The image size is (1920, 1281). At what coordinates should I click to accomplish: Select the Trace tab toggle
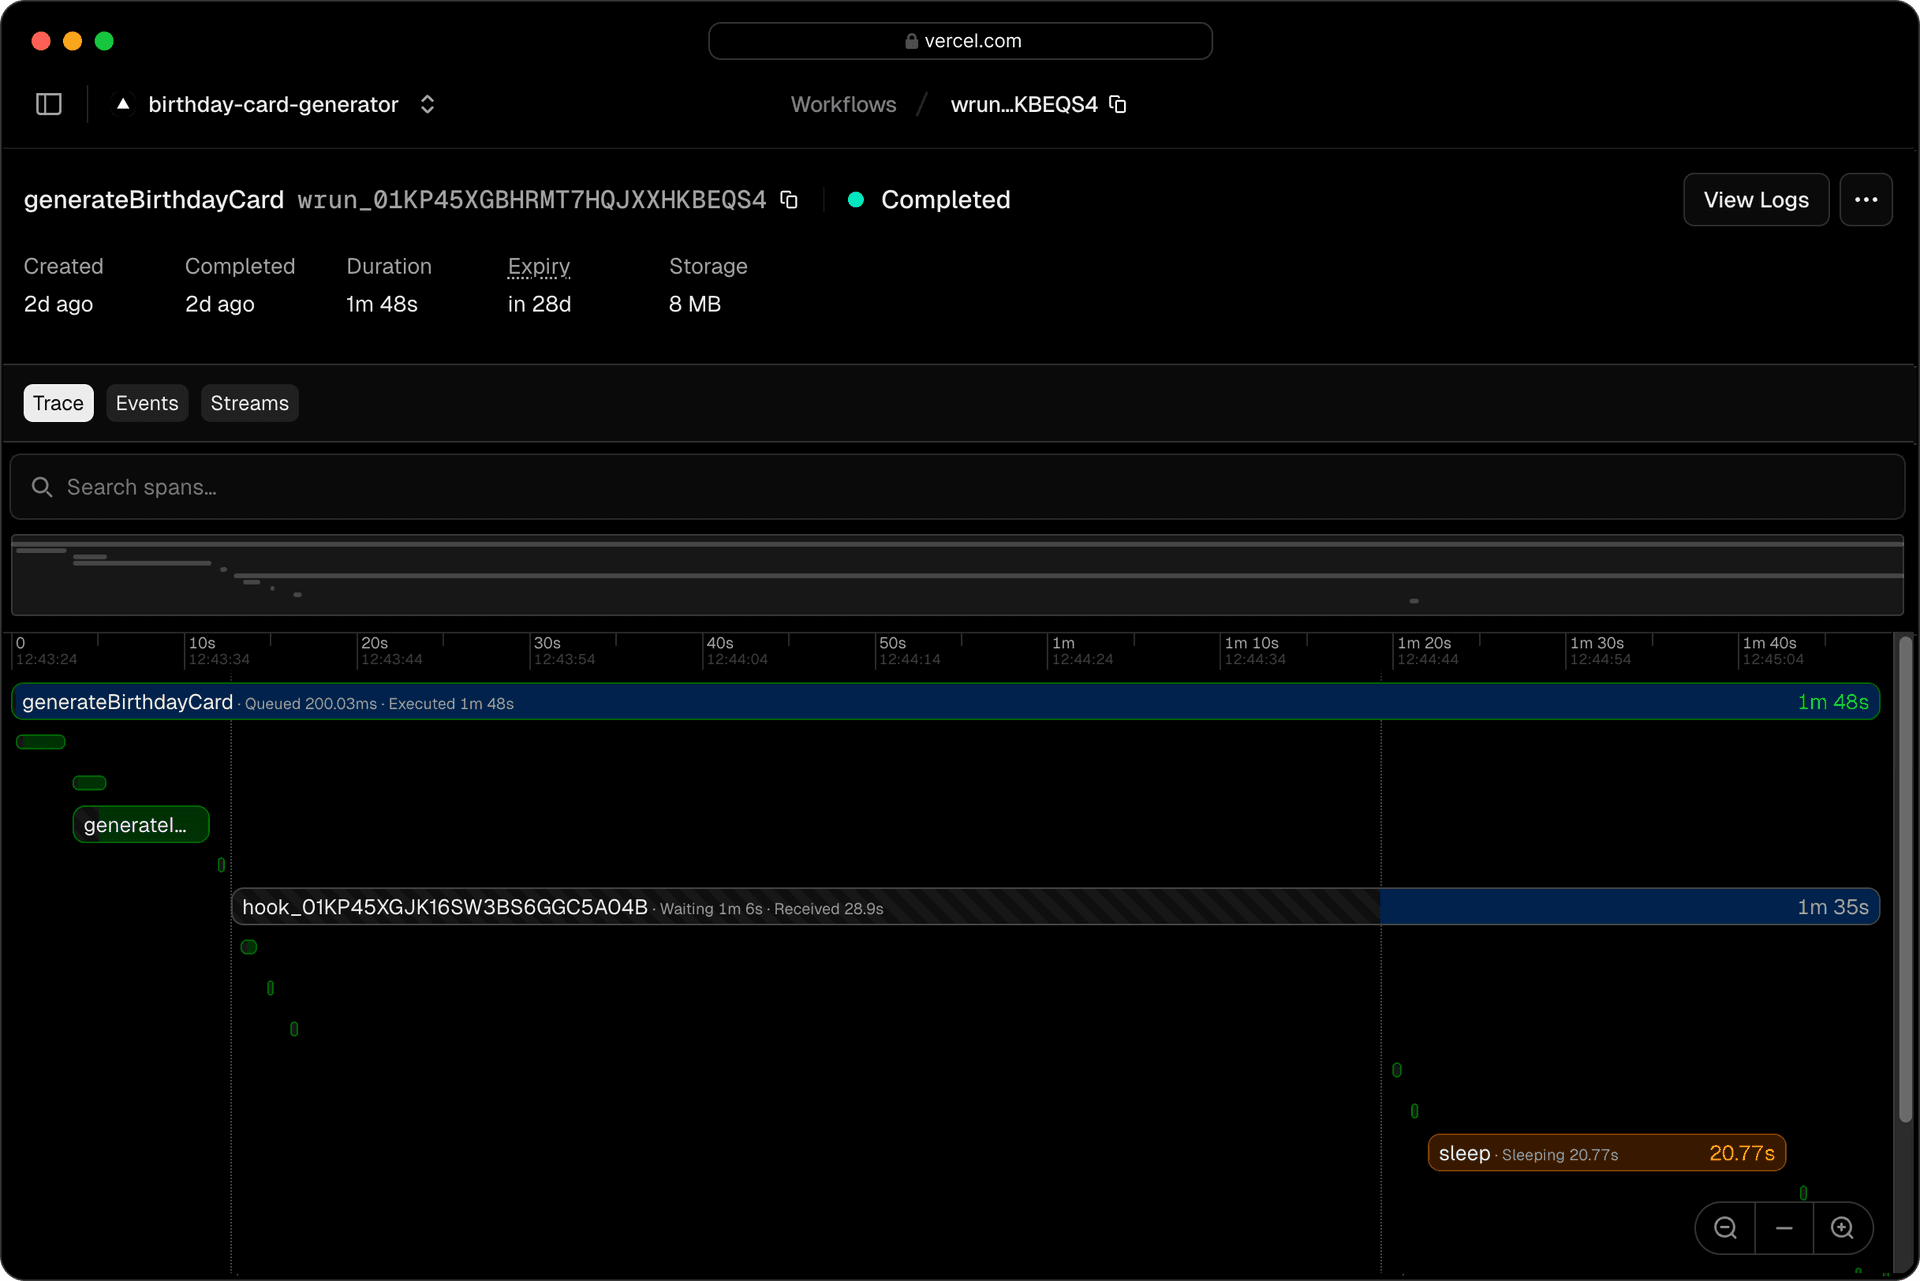(58, 403)
